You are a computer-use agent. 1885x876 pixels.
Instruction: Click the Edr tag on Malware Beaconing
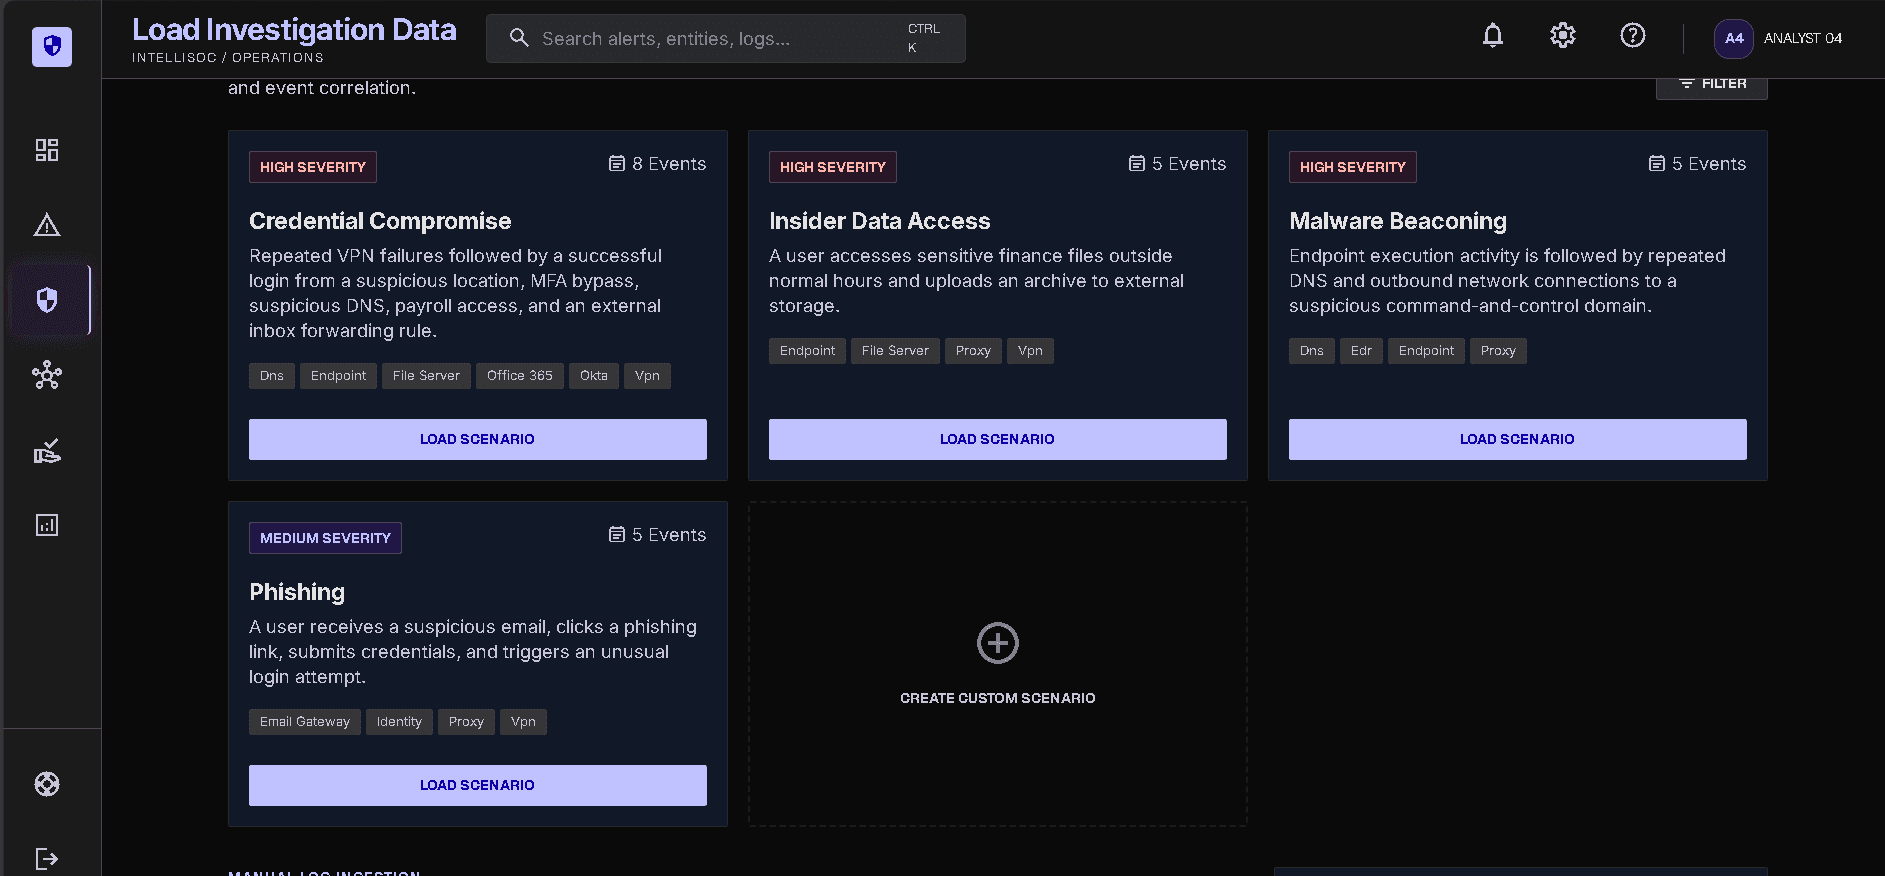coord(1361,351)
